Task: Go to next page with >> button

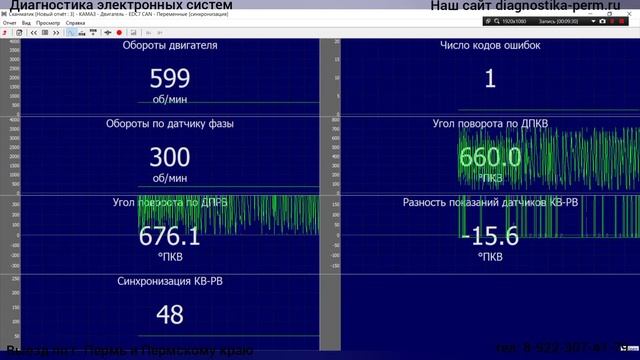Action: (x=56, y=33)
